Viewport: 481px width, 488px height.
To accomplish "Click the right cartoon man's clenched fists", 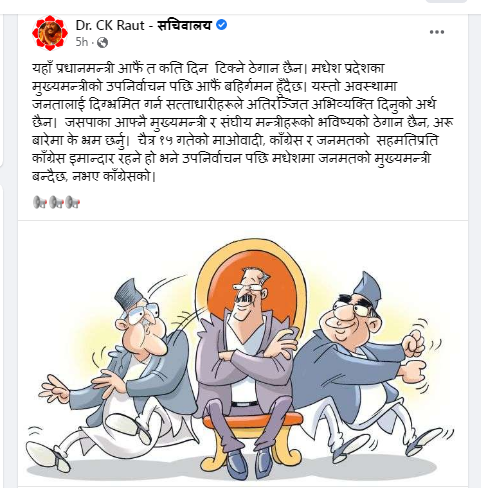I will (413, 360).
